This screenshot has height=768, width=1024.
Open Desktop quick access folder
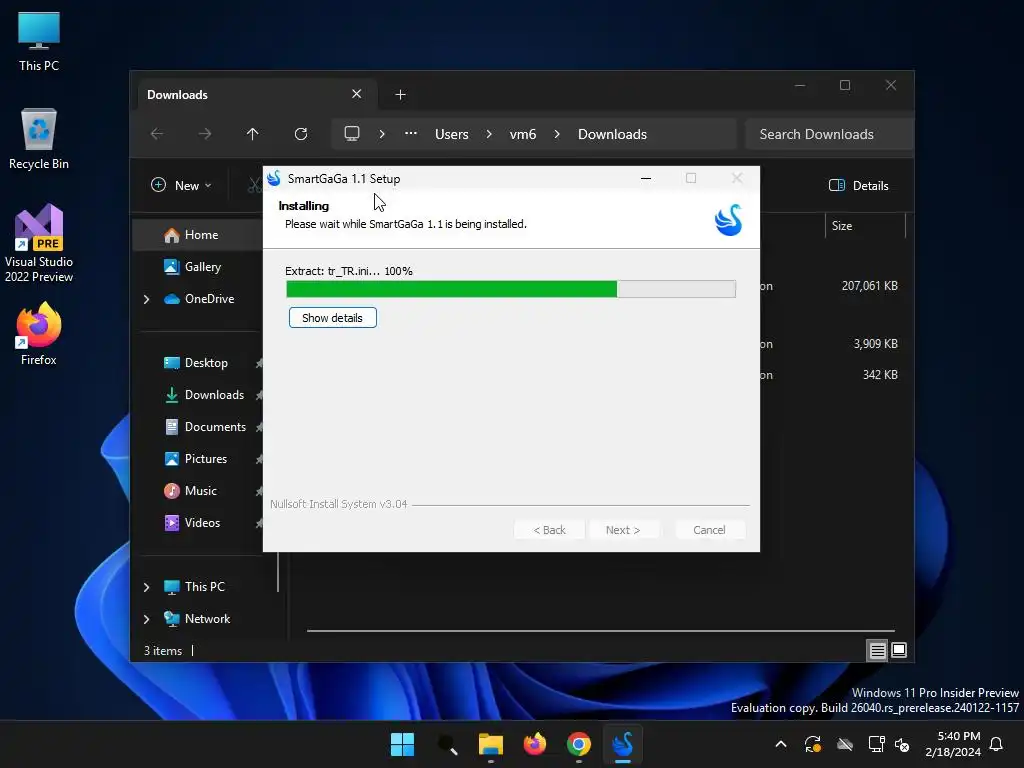pos(199,363)
